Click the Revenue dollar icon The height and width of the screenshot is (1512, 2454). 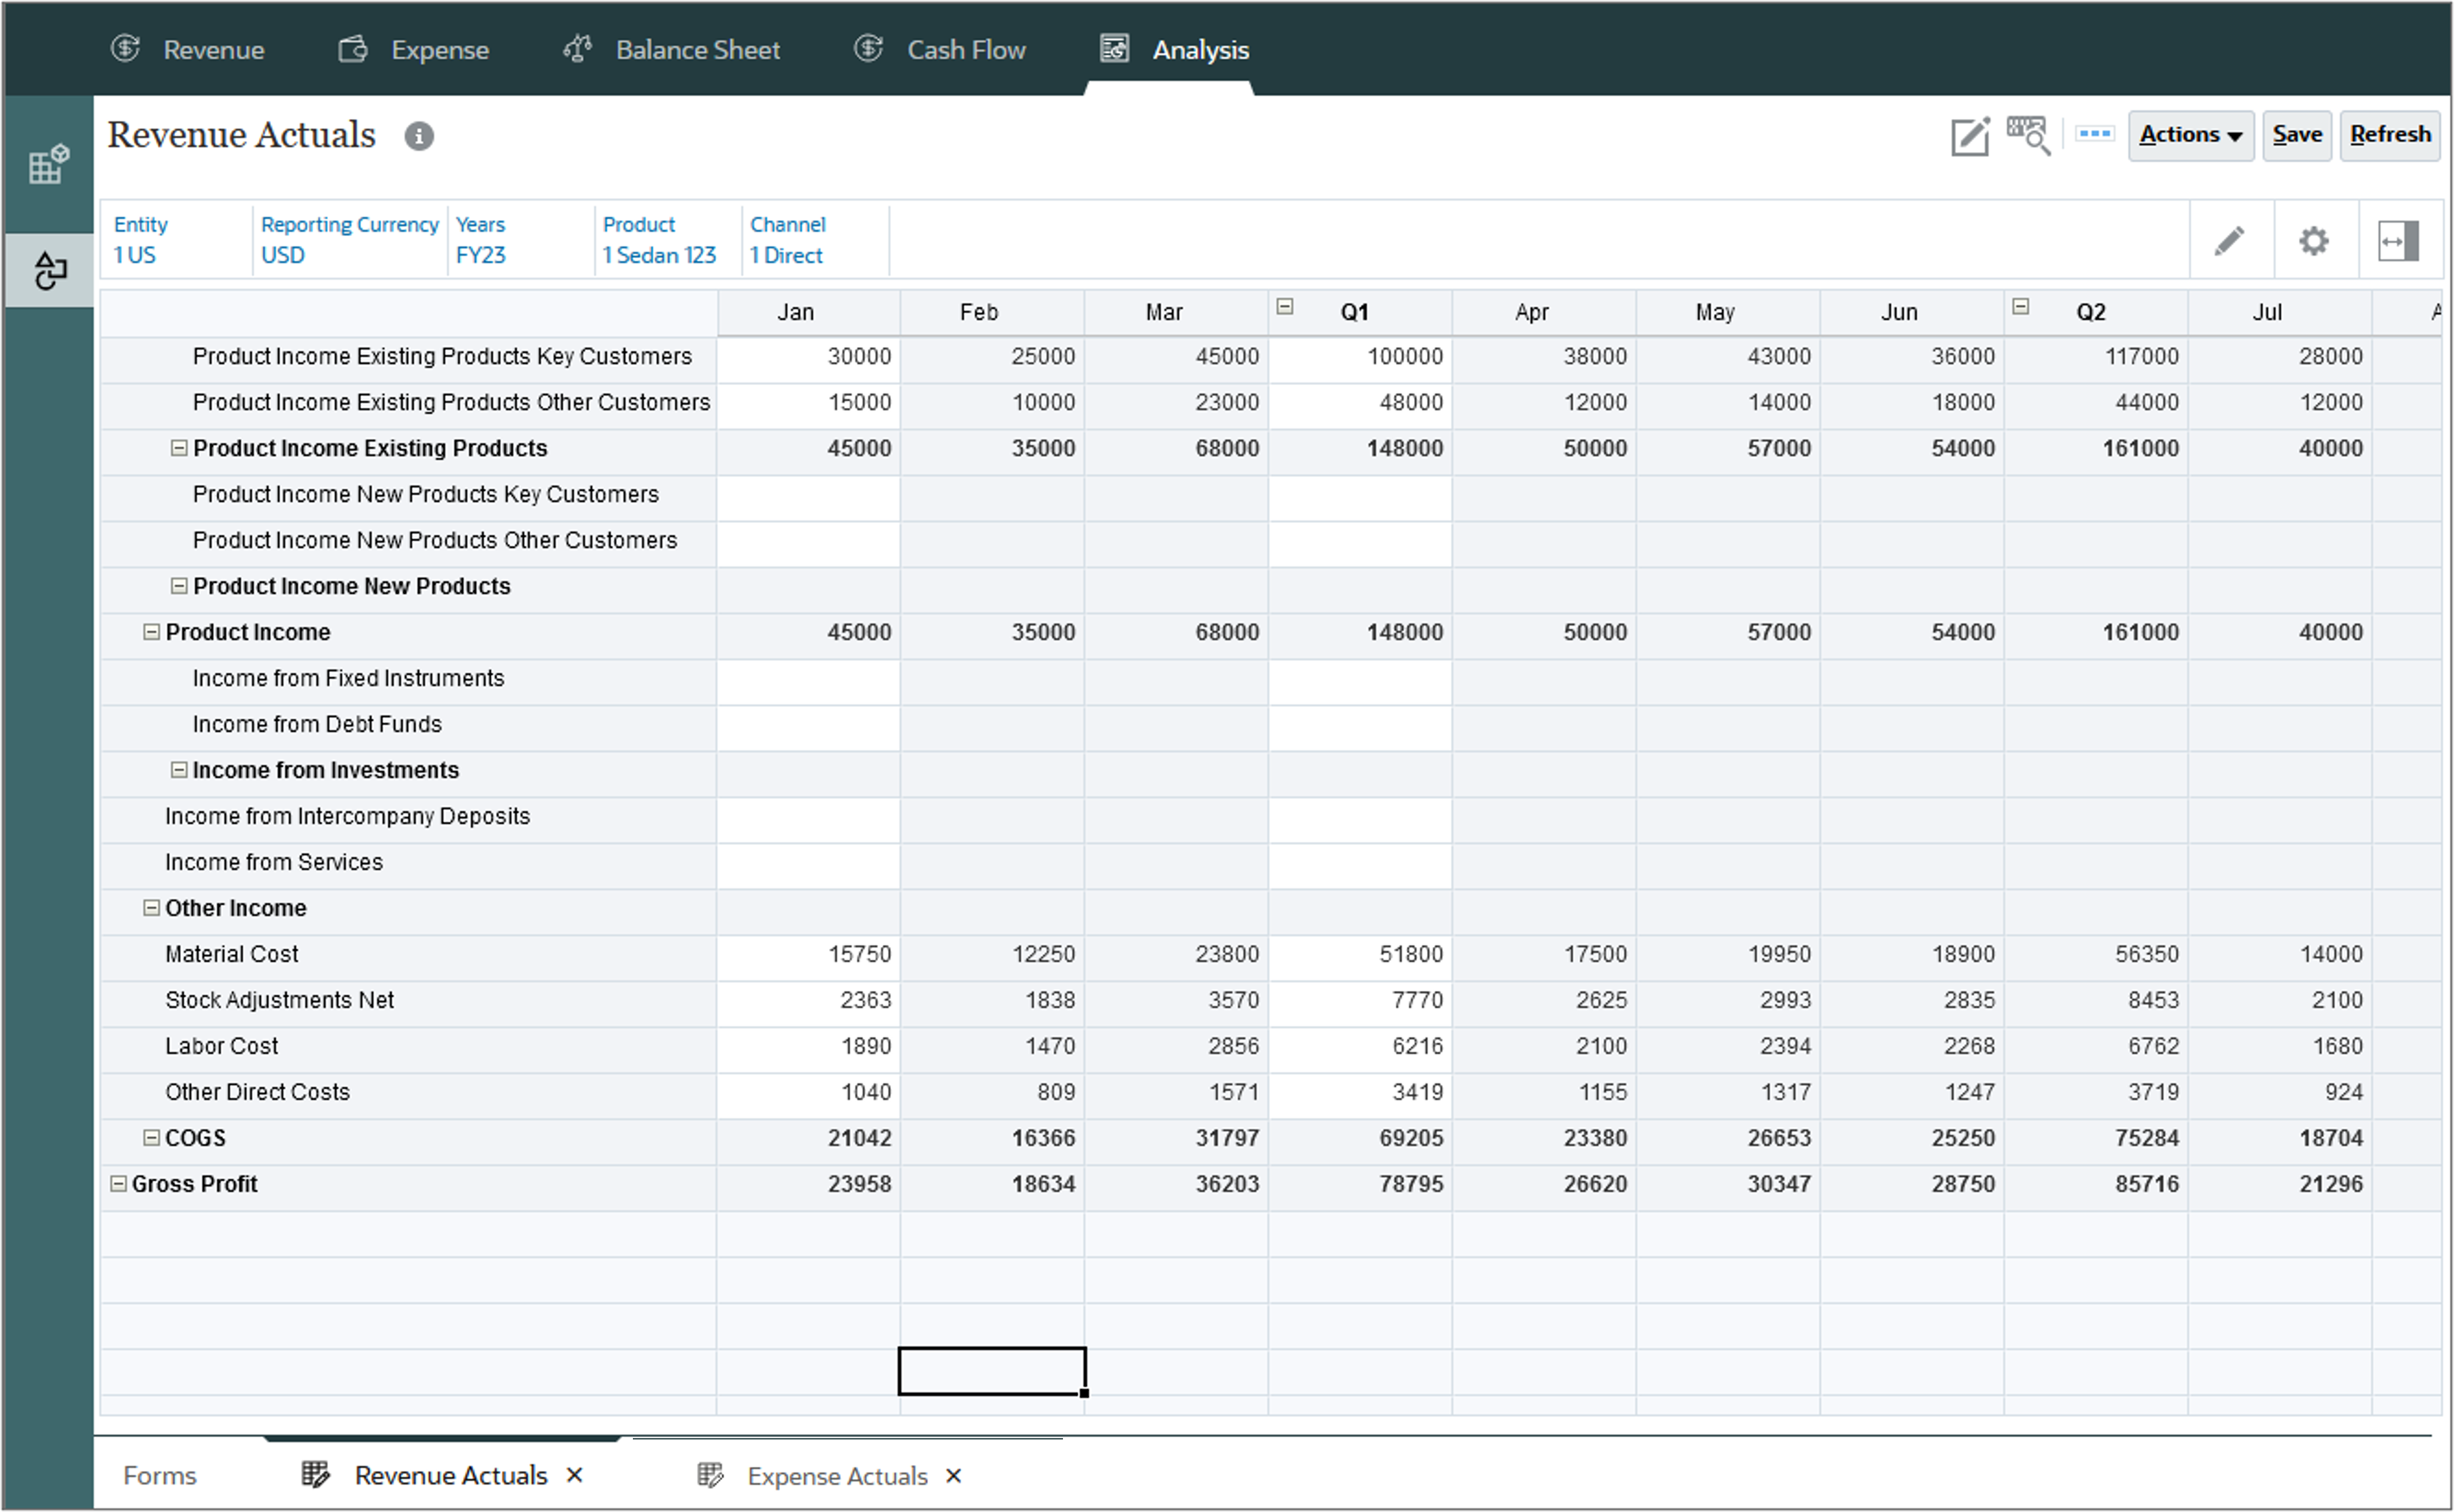[x=125, y=48]
